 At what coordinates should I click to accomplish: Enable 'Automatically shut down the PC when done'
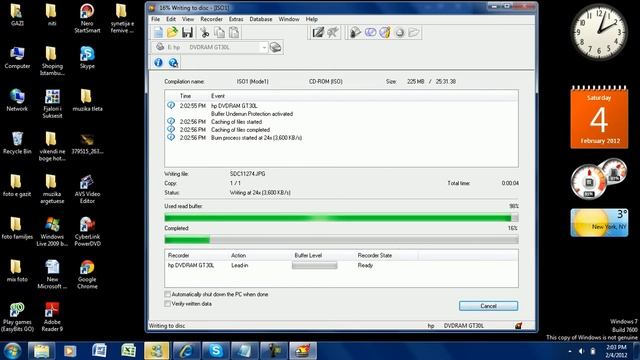click(167, 294)
